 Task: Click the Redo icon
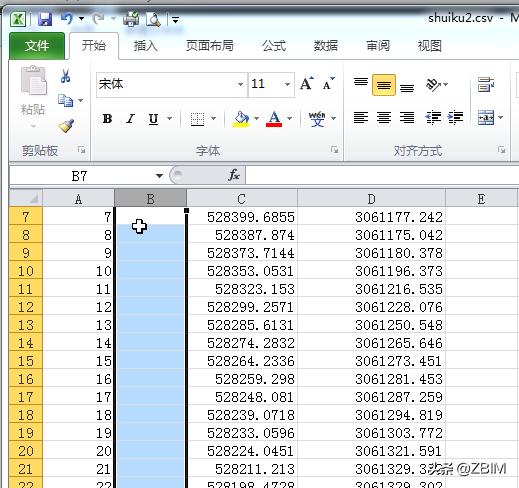tap(98, 19)
